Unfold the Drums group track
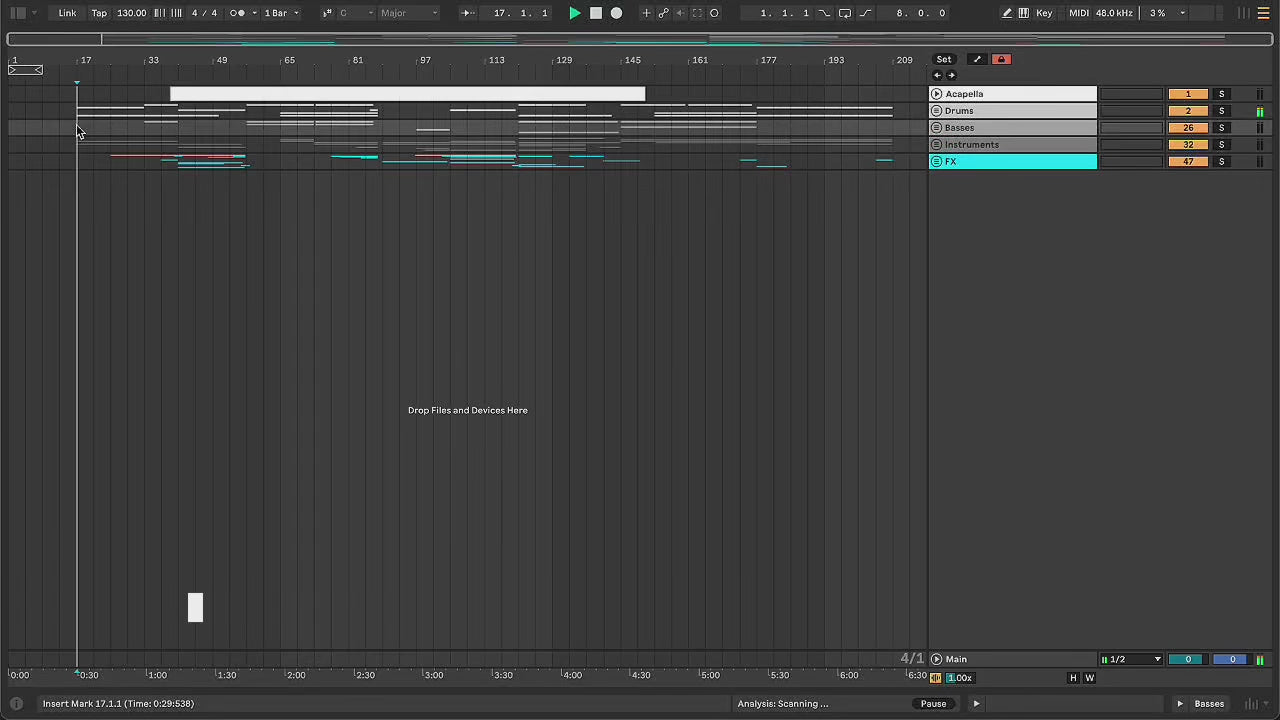The image size is (1280, 720). click(937, 111)
